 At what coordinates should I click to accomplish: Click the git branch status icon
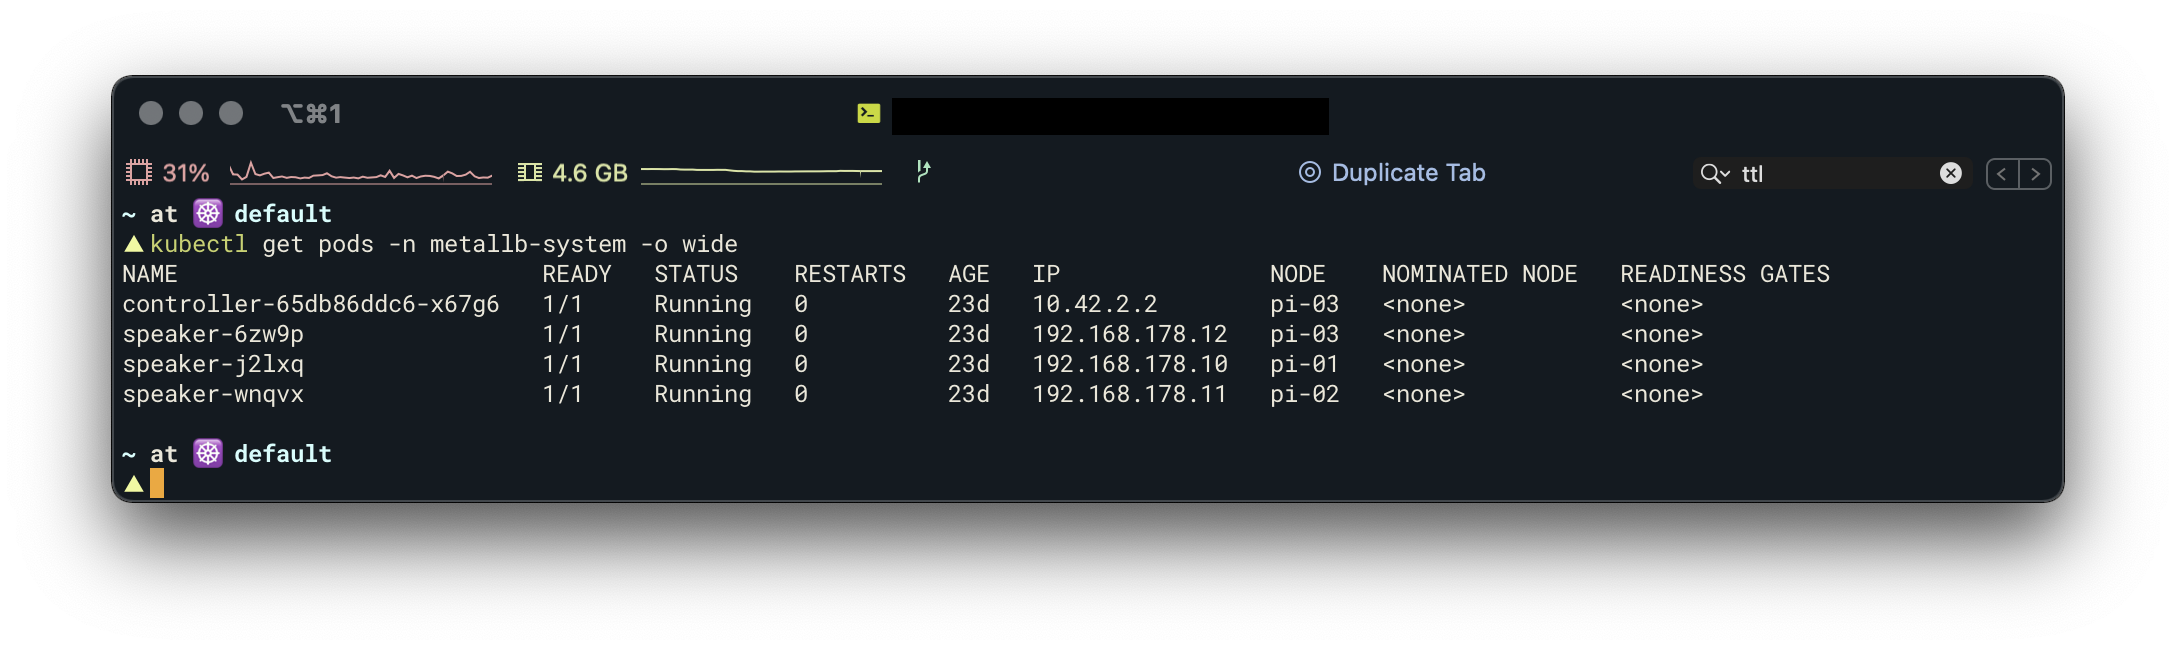923,172
